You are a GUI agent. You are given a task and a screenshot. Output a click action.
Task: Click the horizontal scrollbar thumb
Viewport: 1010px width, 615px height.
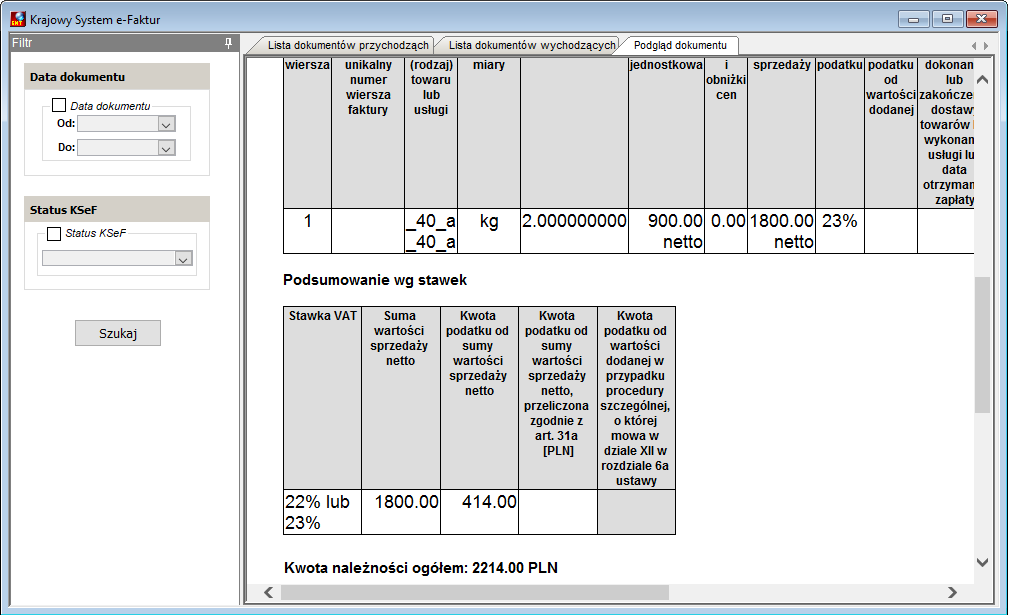coord(475,592)
